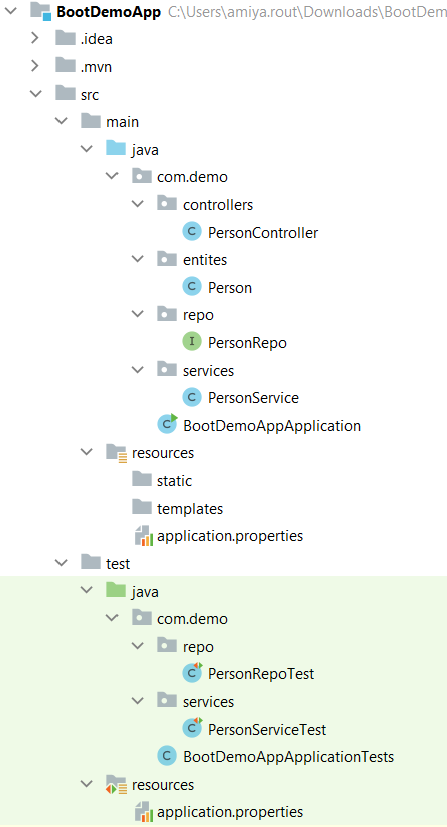This screenshot has height=827, width=447.
Task: Collapse the main repo package
Action: [x=138, y=314]
